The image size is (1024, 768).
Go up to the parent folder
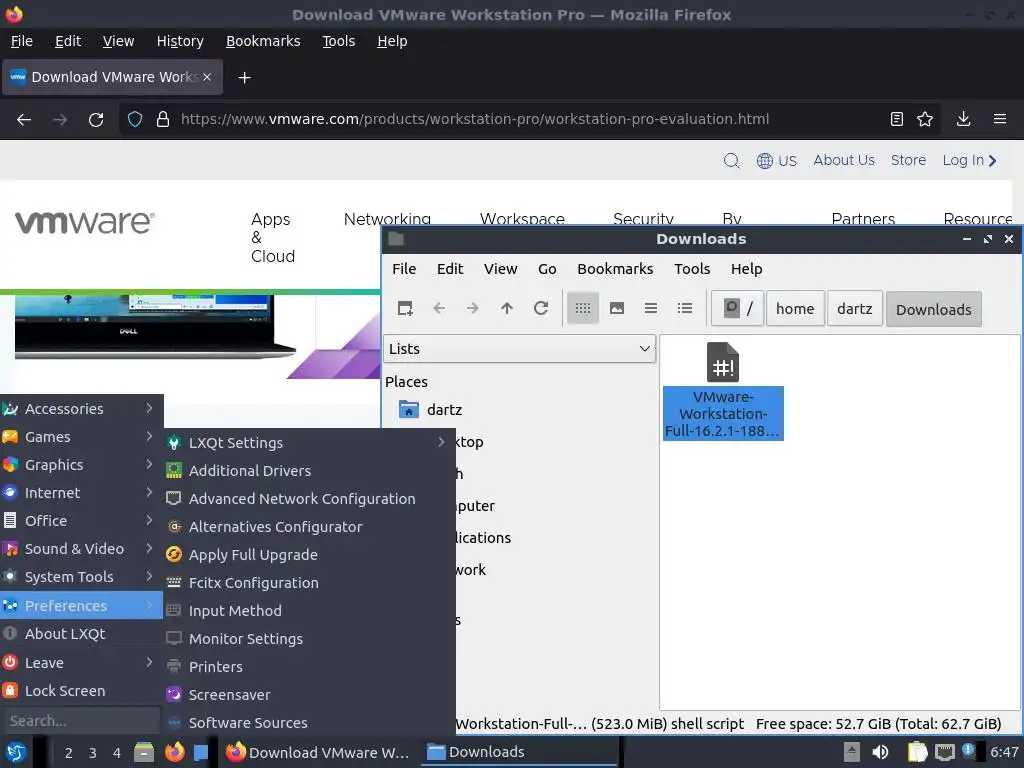click(507, 308)
